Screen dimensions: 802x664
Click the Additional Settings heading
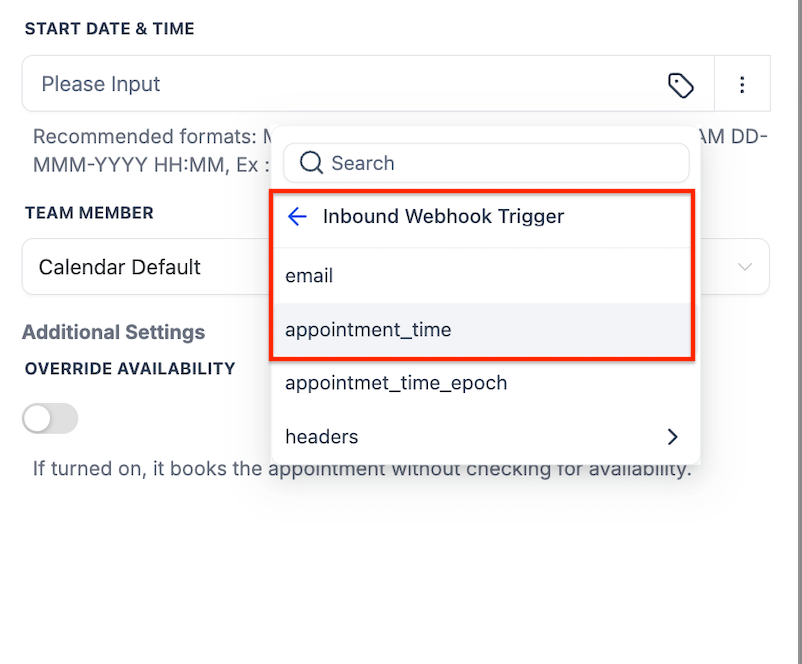point(113,332)
